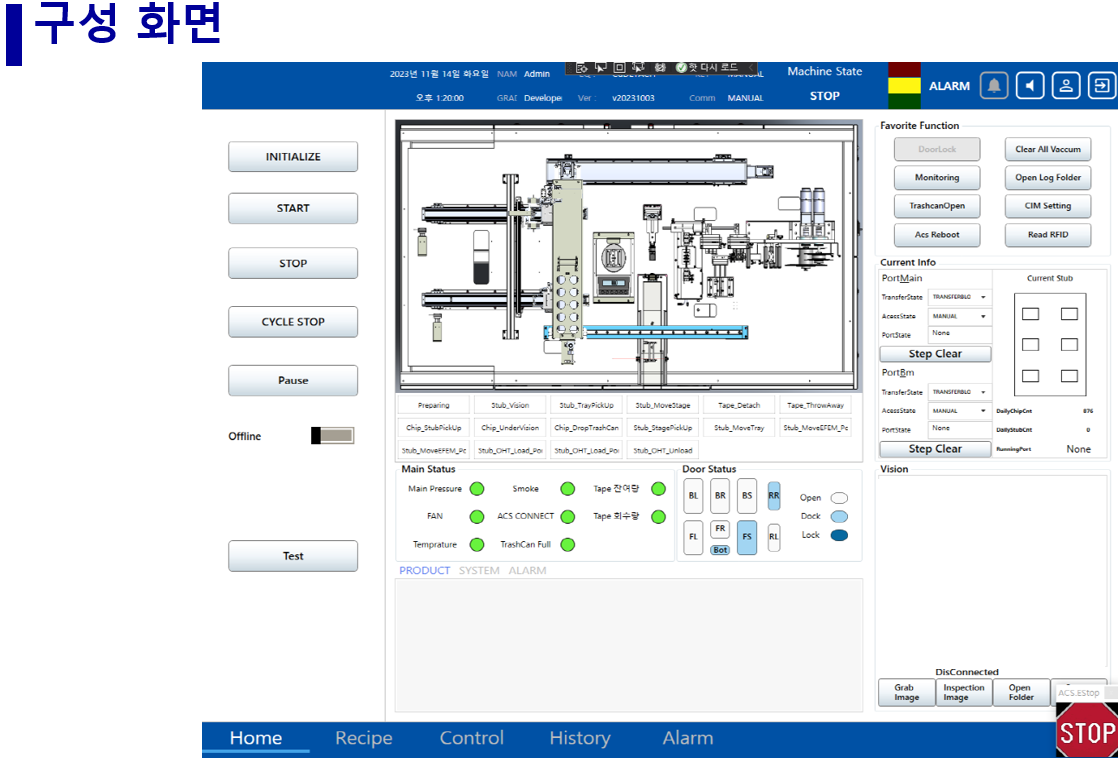This screenshot has height=758, width=1118.
Task: Switch to the Recipe tab
Action: (x=364, y=738)
